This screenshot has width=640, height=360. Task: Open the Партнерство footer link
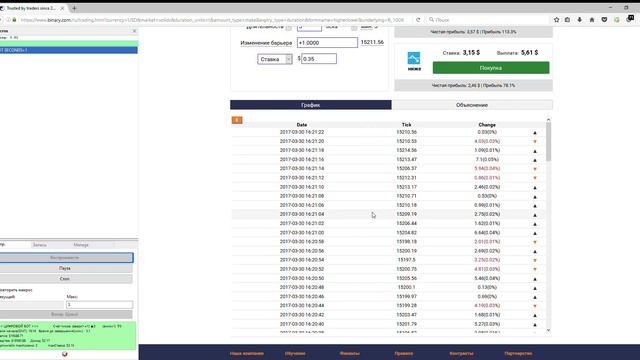[518, 353]
